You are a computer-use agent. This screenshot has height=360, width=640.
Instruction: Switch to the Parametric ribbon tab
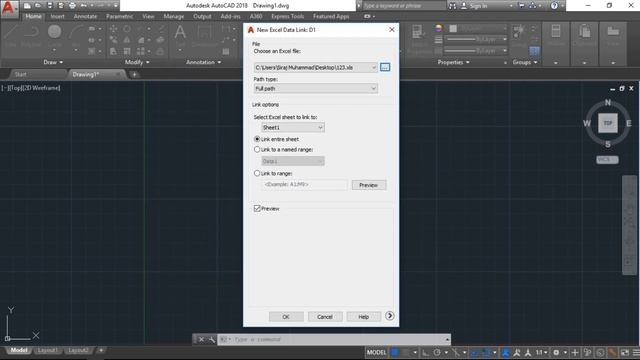[x=120, y=16]
